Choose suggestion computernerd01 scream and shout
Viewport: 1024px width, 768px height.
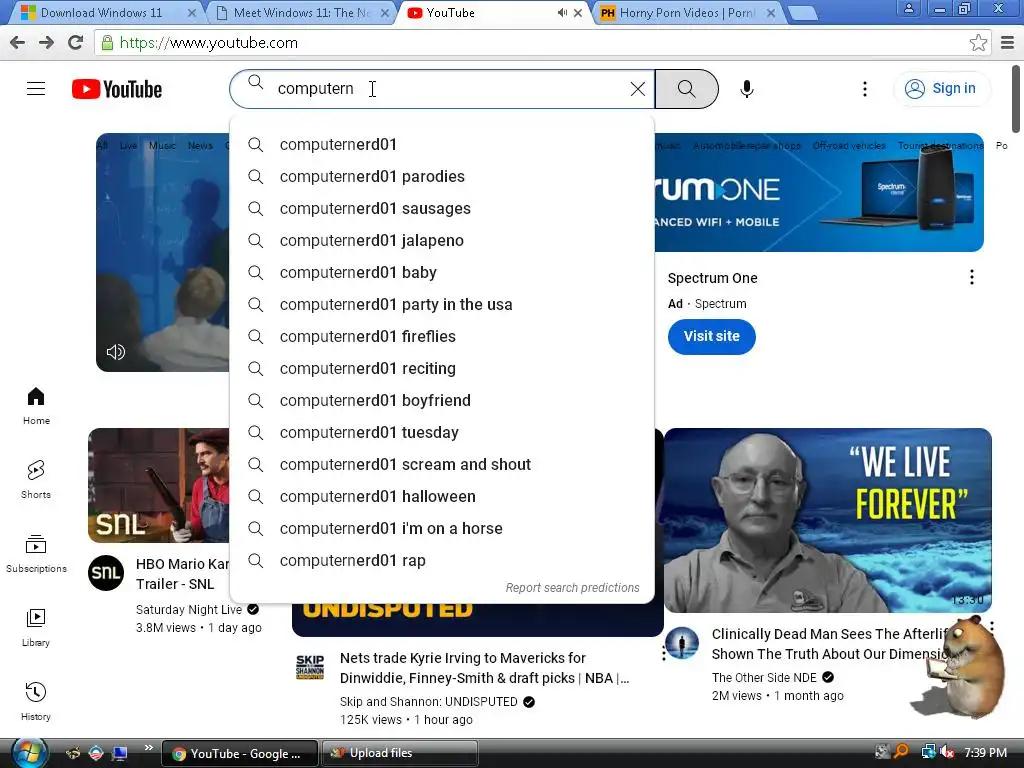tap(442, 464)
